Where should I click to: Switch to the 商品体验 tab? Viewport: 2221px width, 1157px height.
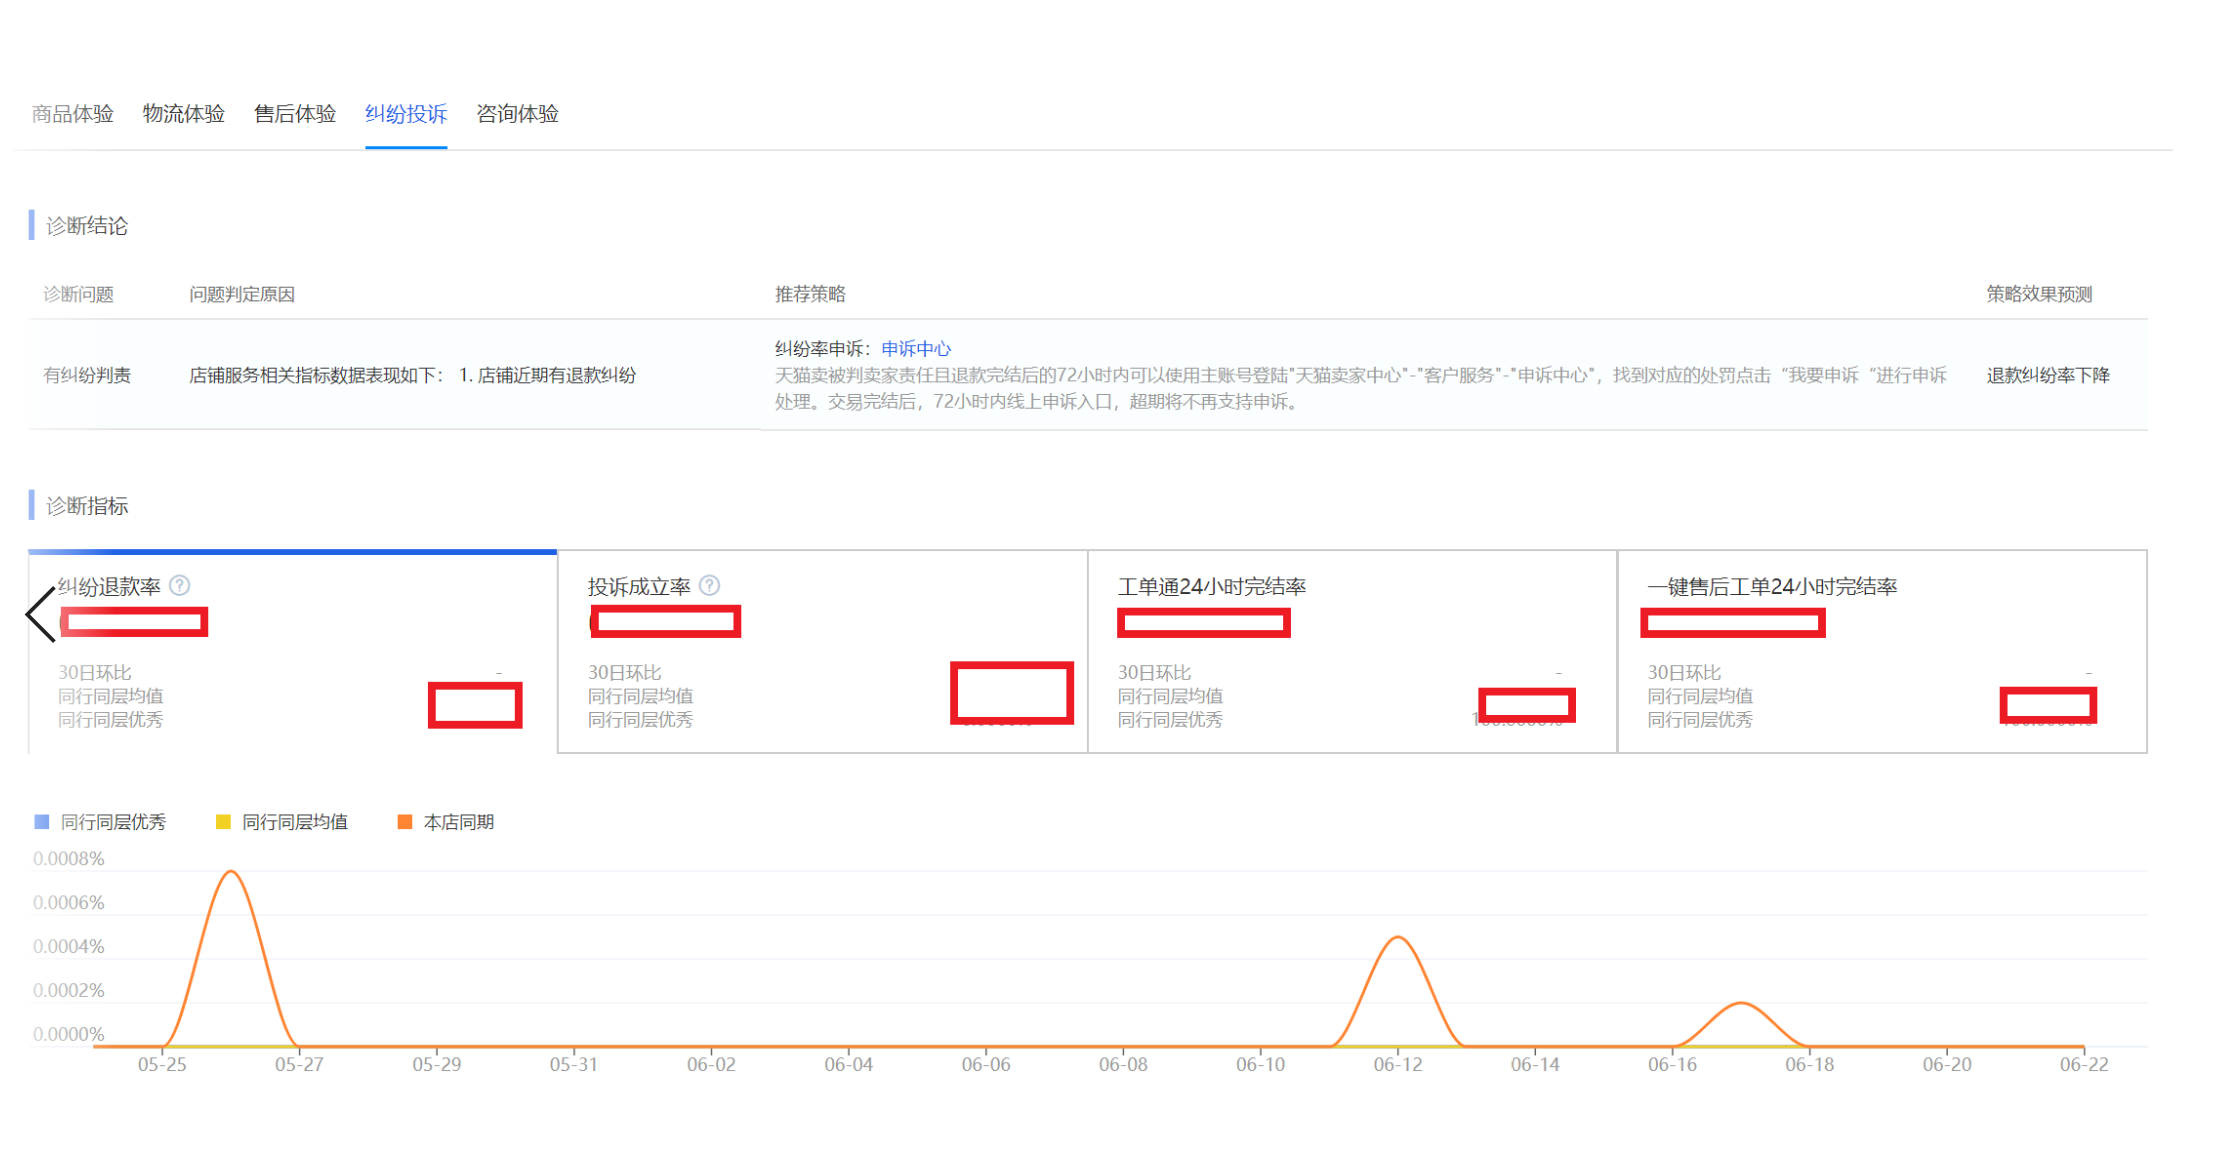(72, 114)
